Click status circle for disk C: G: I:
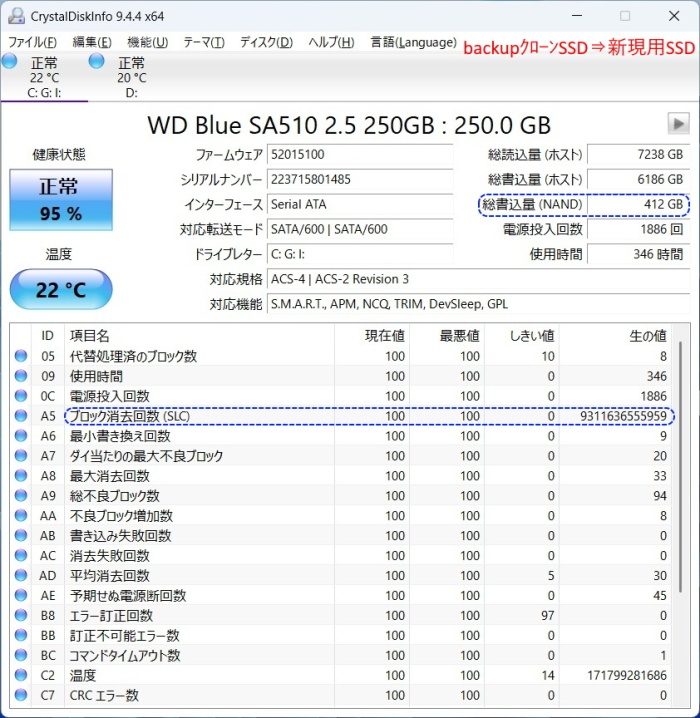 [9, 61]
